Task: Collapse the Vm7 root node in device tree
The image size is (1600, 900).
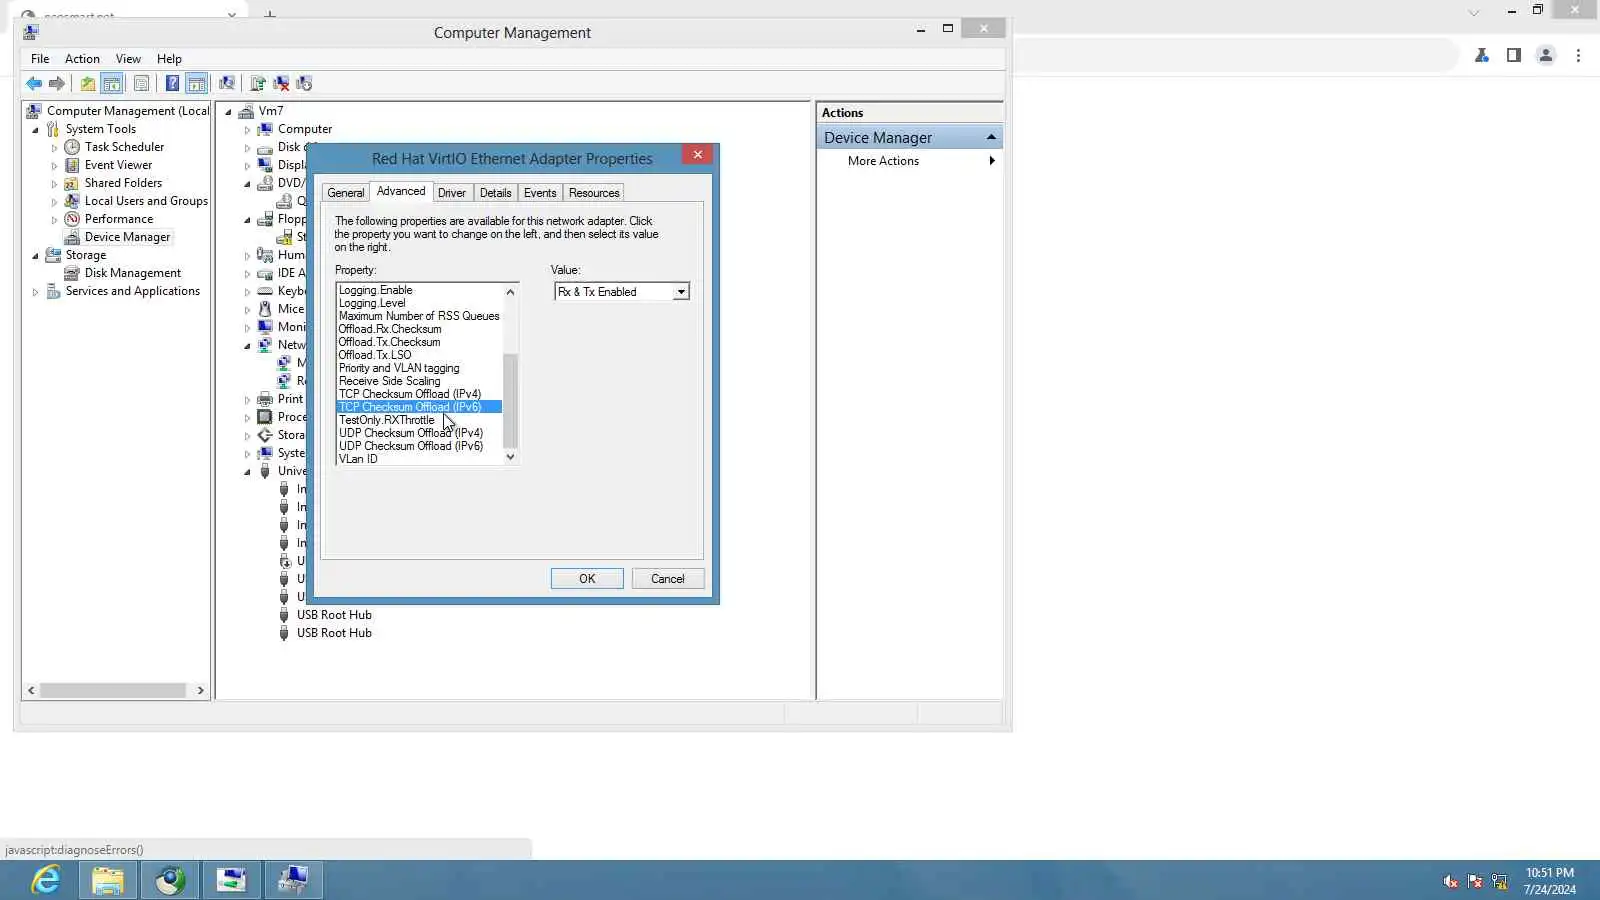Action: [229, 112]
